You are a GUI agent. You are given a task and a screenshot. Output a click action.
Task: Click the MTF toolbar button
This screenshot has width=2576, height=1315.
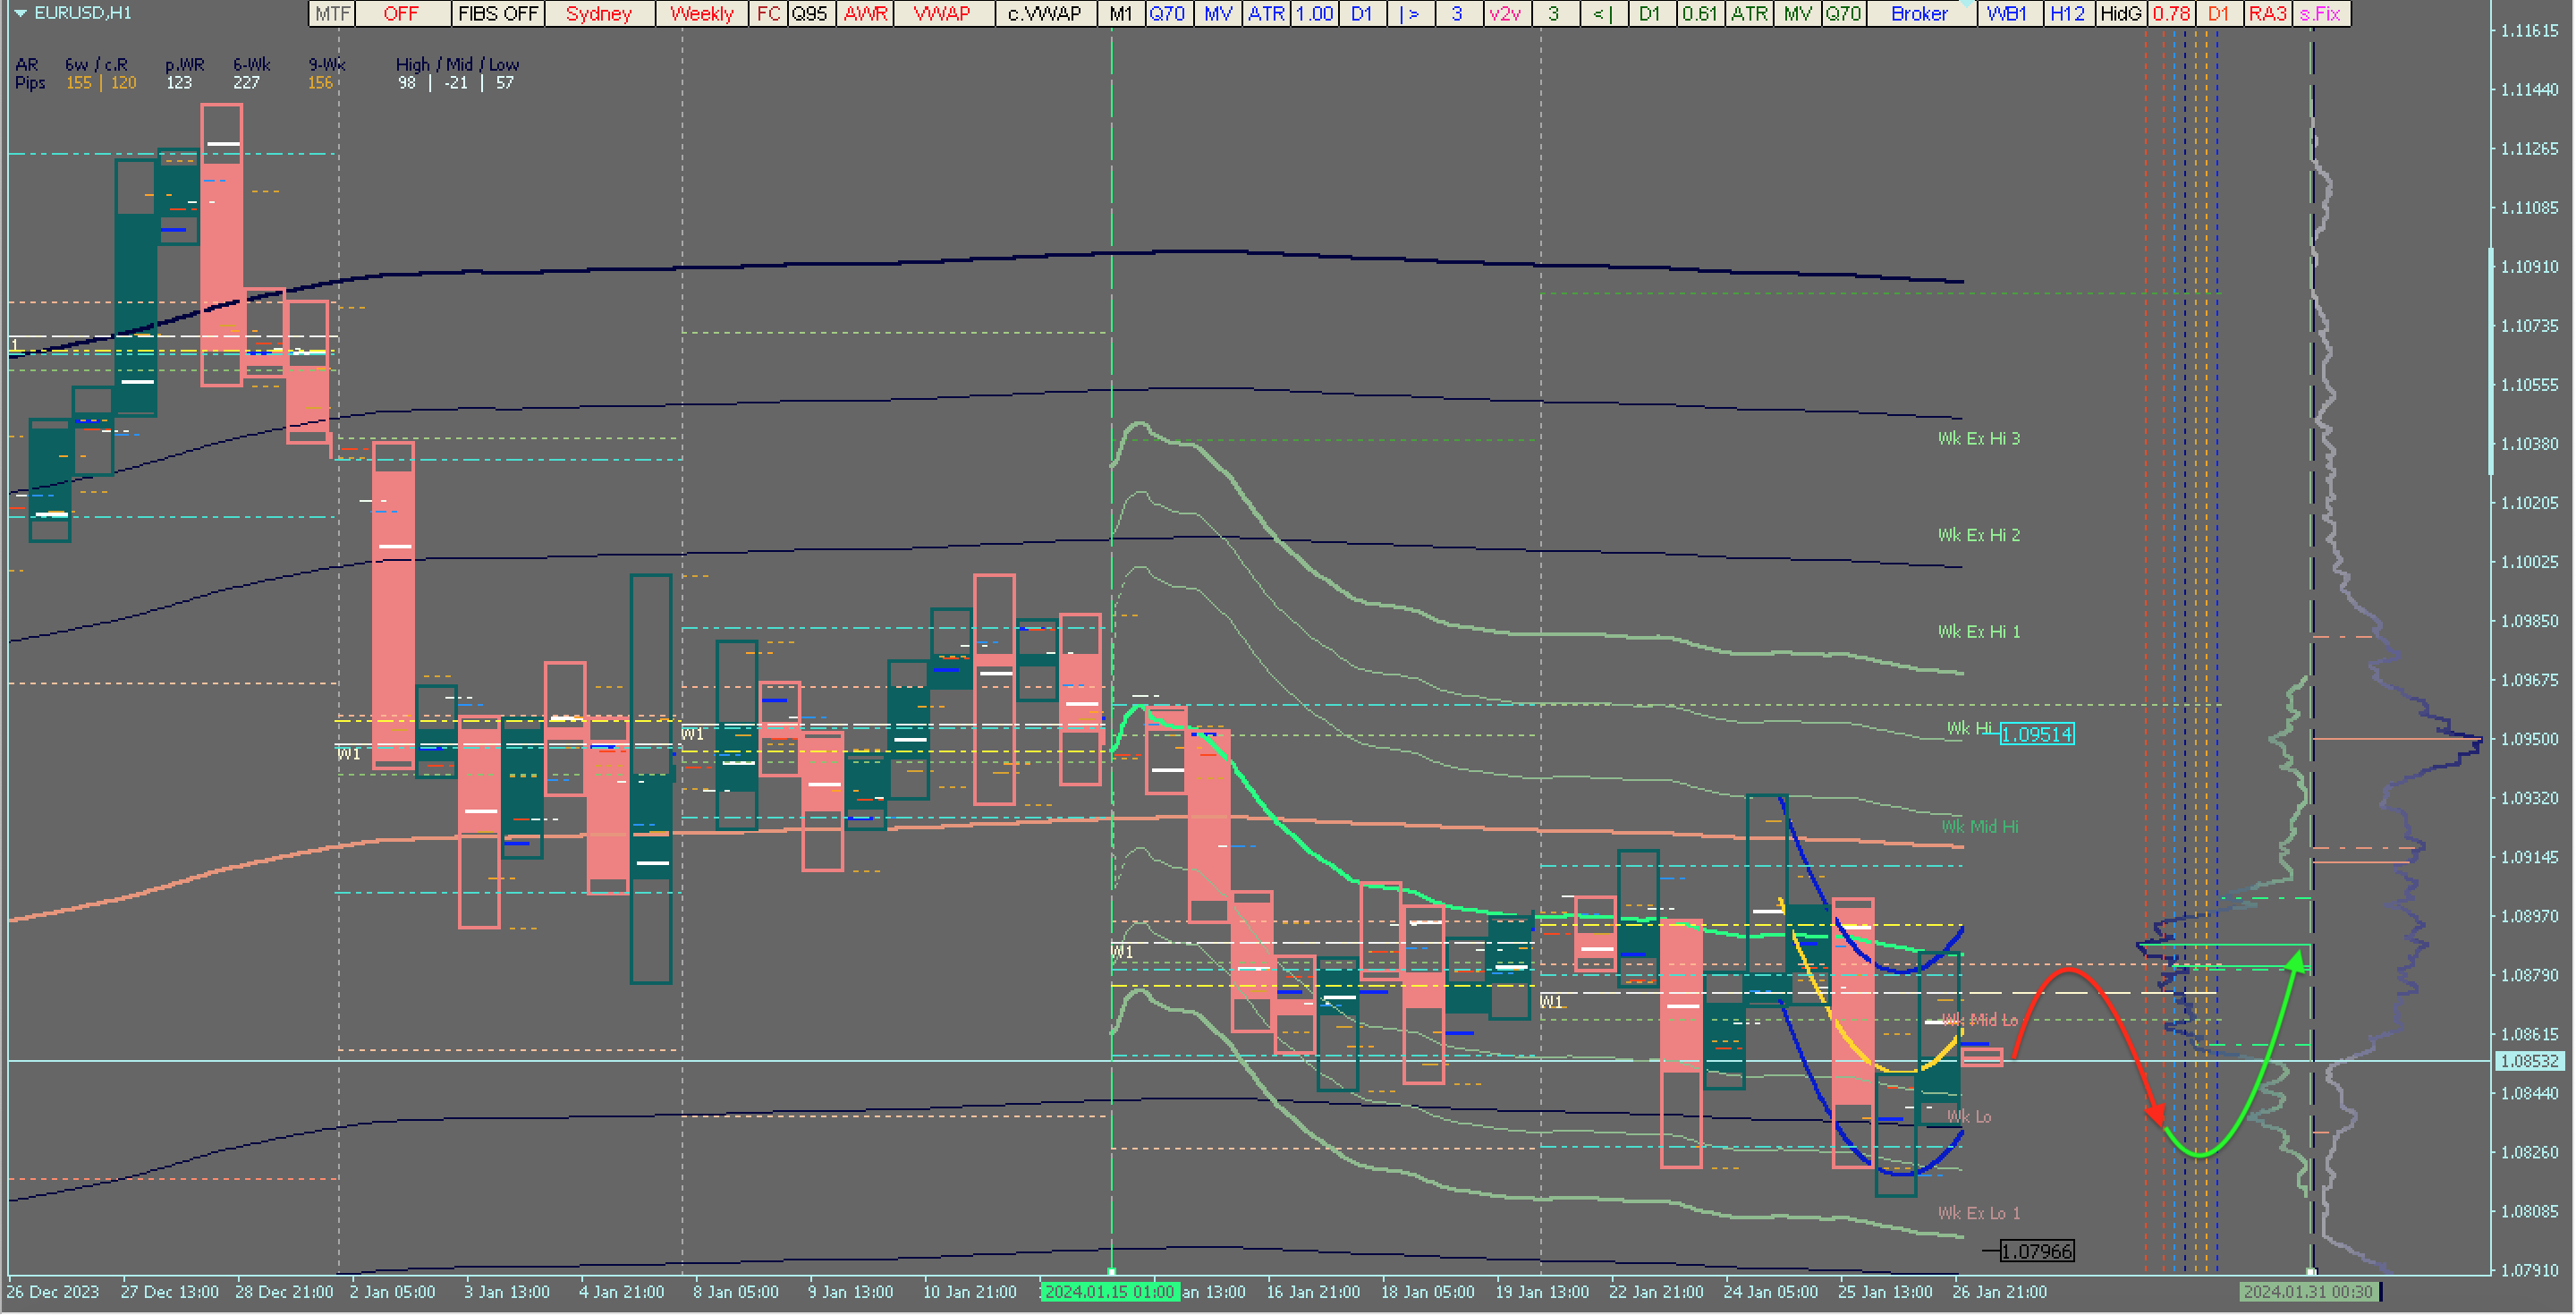[332, 14]
